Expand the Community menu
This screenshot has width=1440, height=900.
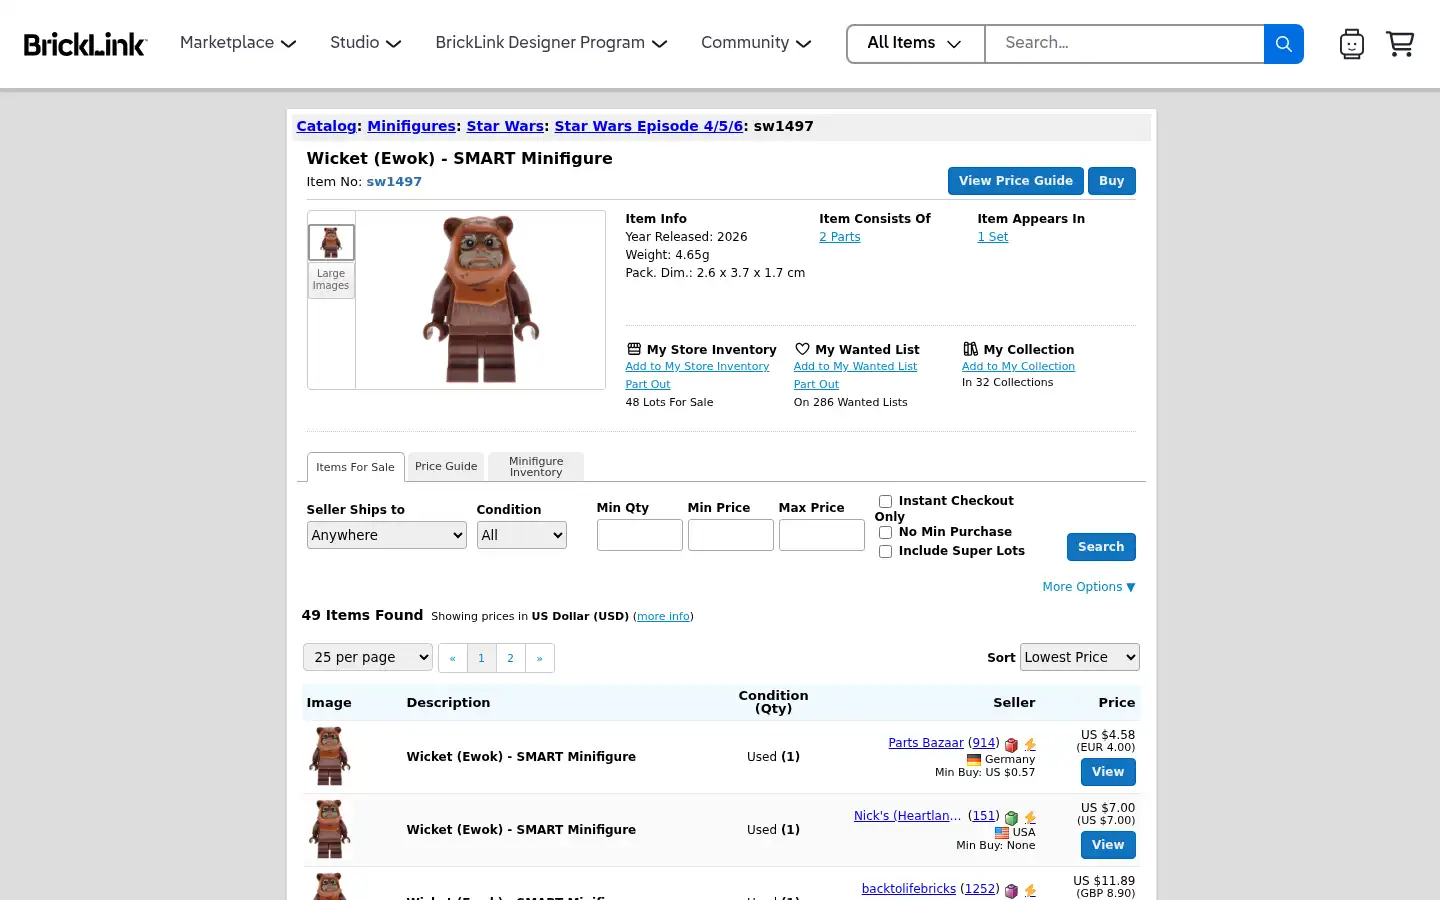point(756,43)
